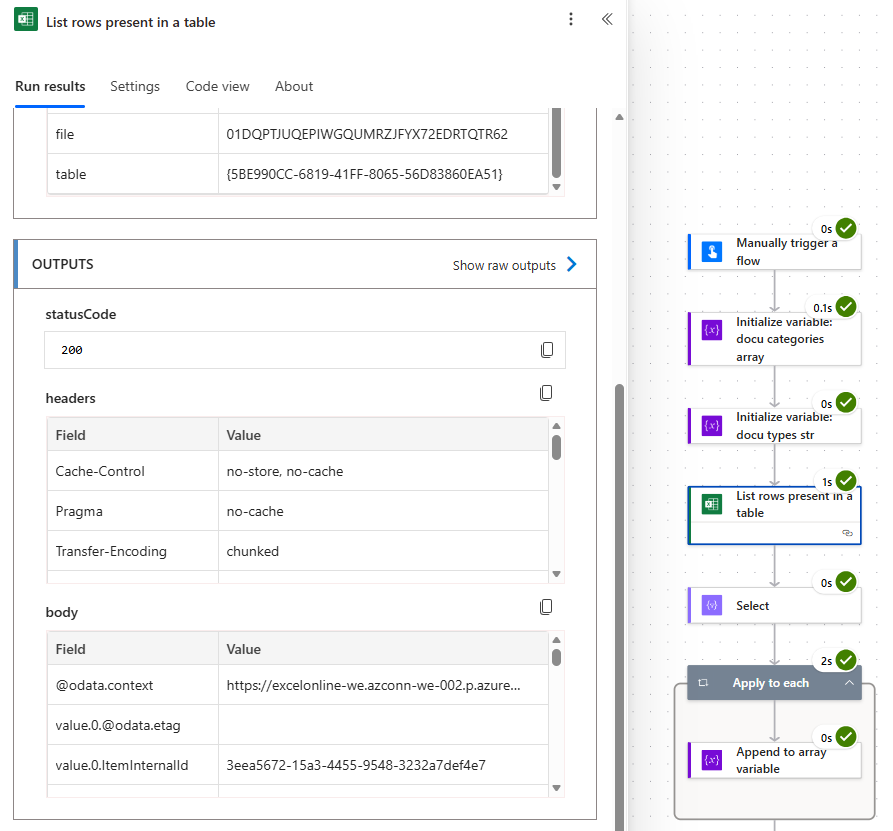This screenshot has width=893, height=831.
Task: Open the Code view tab
Action: (x=218, y=87)
